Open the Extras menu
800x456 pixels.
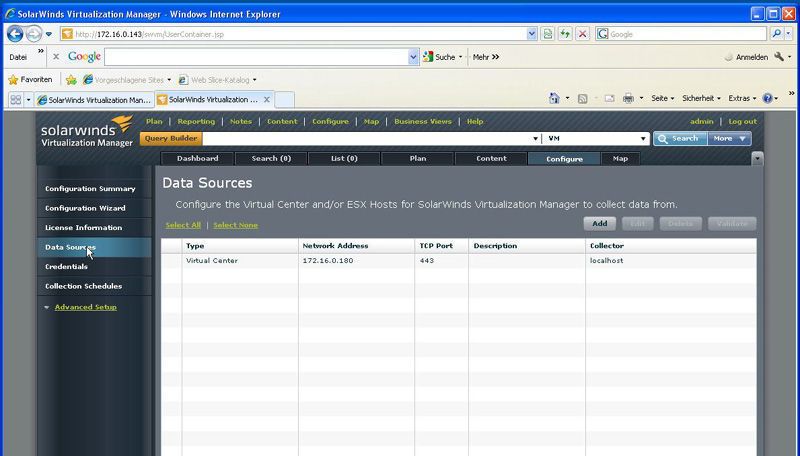(x=742, y=98)
